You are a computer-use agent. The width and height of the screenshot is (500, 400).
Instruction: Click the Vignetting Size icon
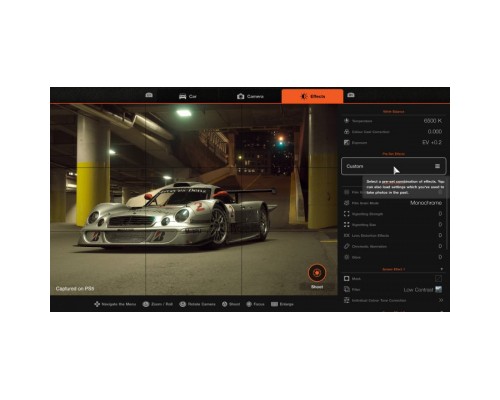347,225
